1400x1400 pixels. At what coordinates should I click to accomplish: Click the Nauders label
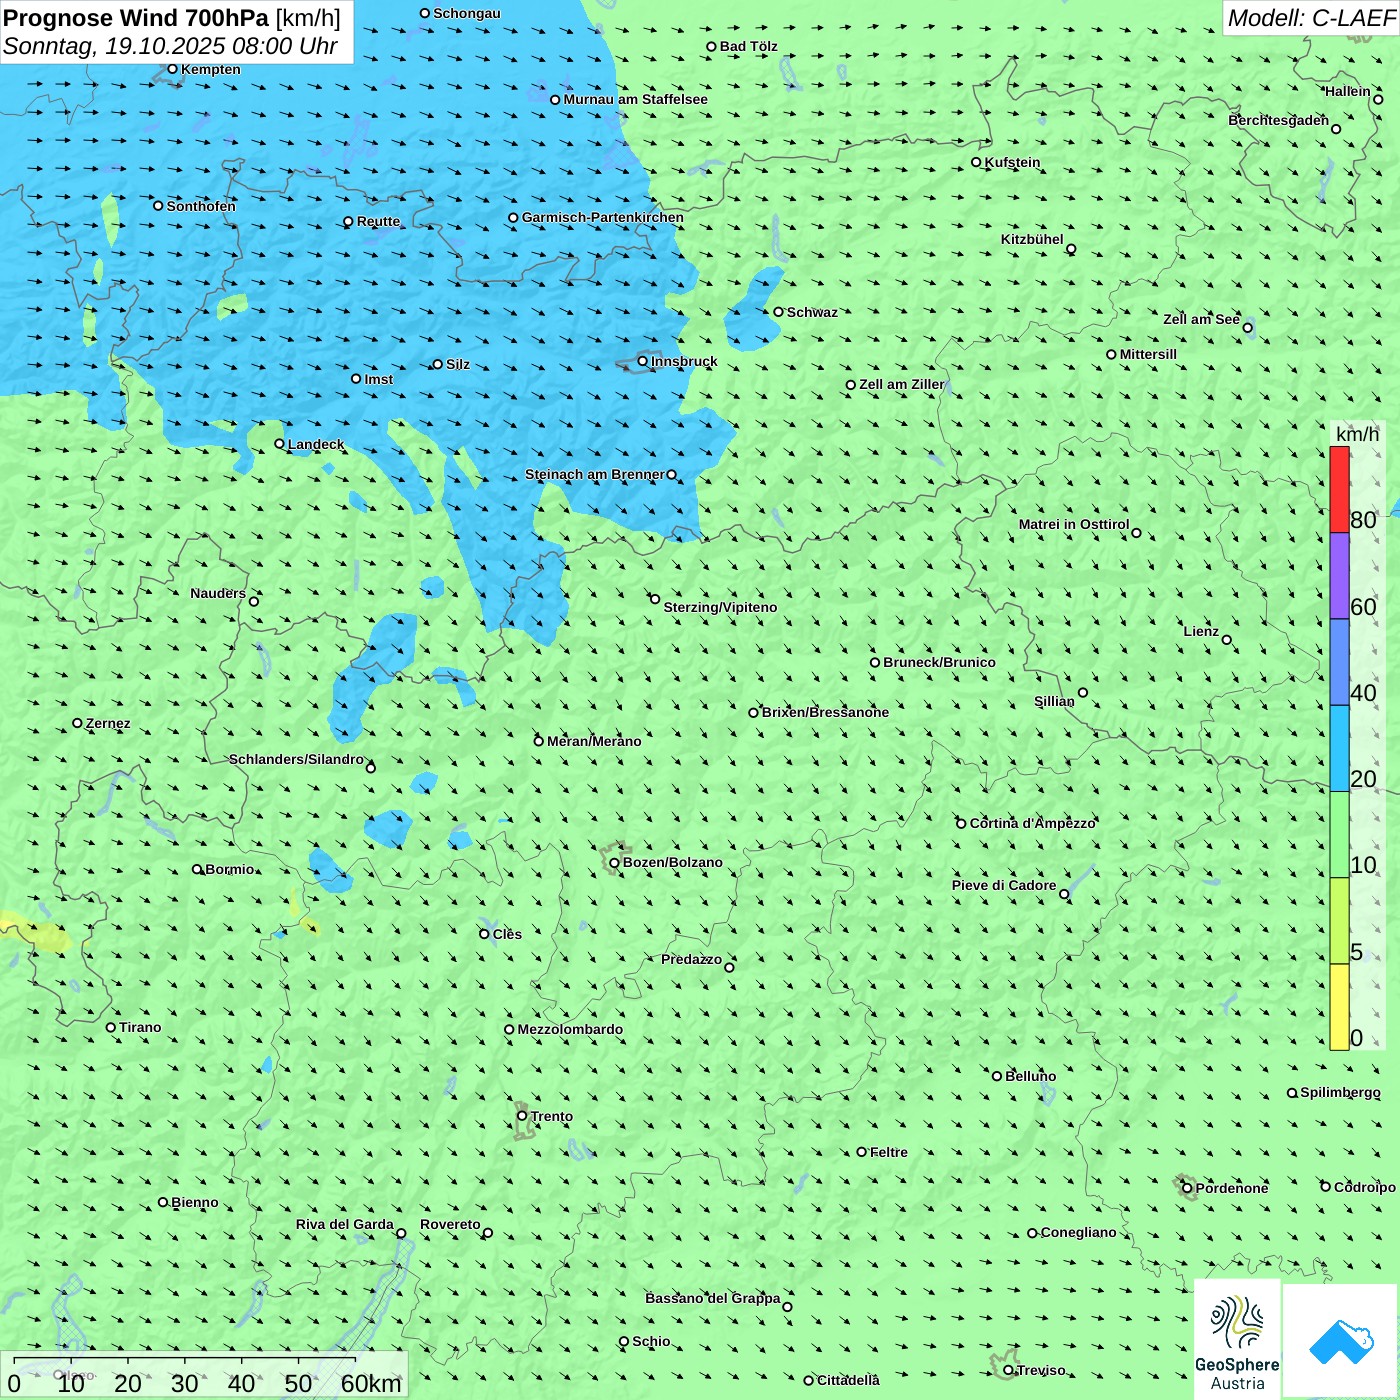(x=218, y=593)
